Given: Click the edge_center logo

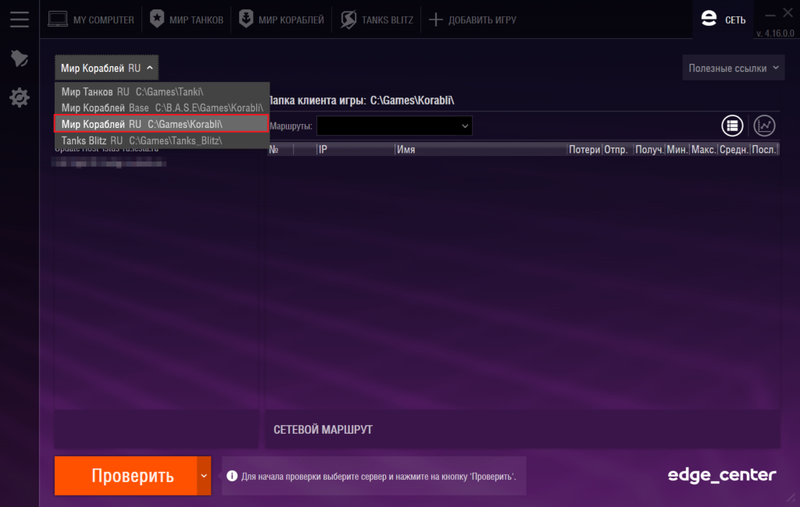Looking at the screenshot, I should click(722, 475).
